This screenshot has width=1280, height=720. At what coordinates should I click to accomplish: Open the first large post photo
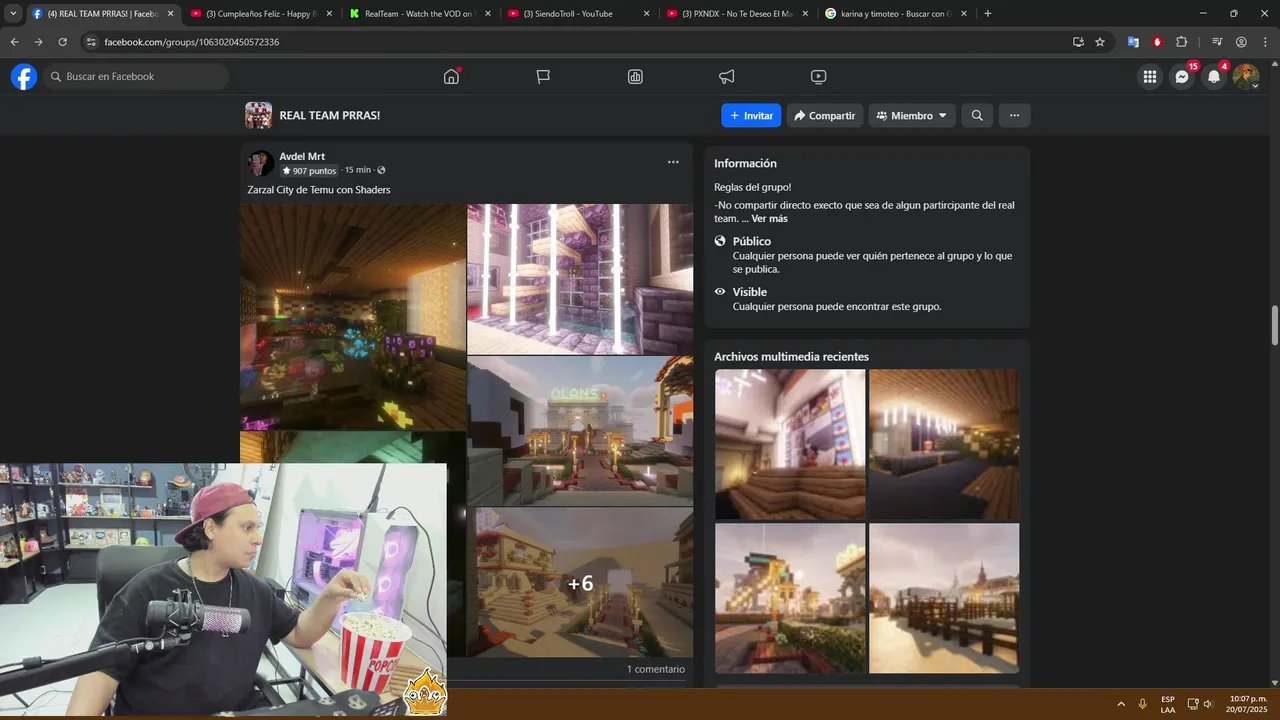pos(353,317)
